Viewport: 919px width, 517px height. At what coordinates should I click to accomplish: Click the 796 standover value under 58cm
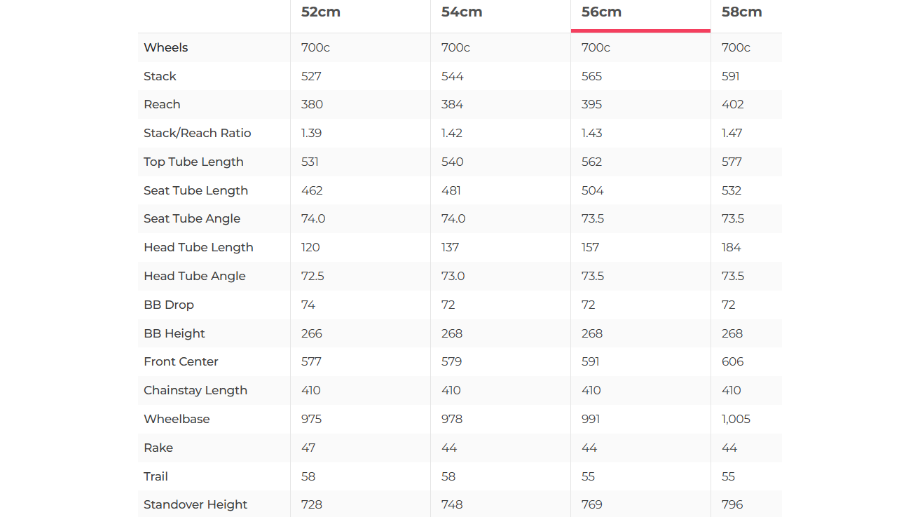pos(733,505)
